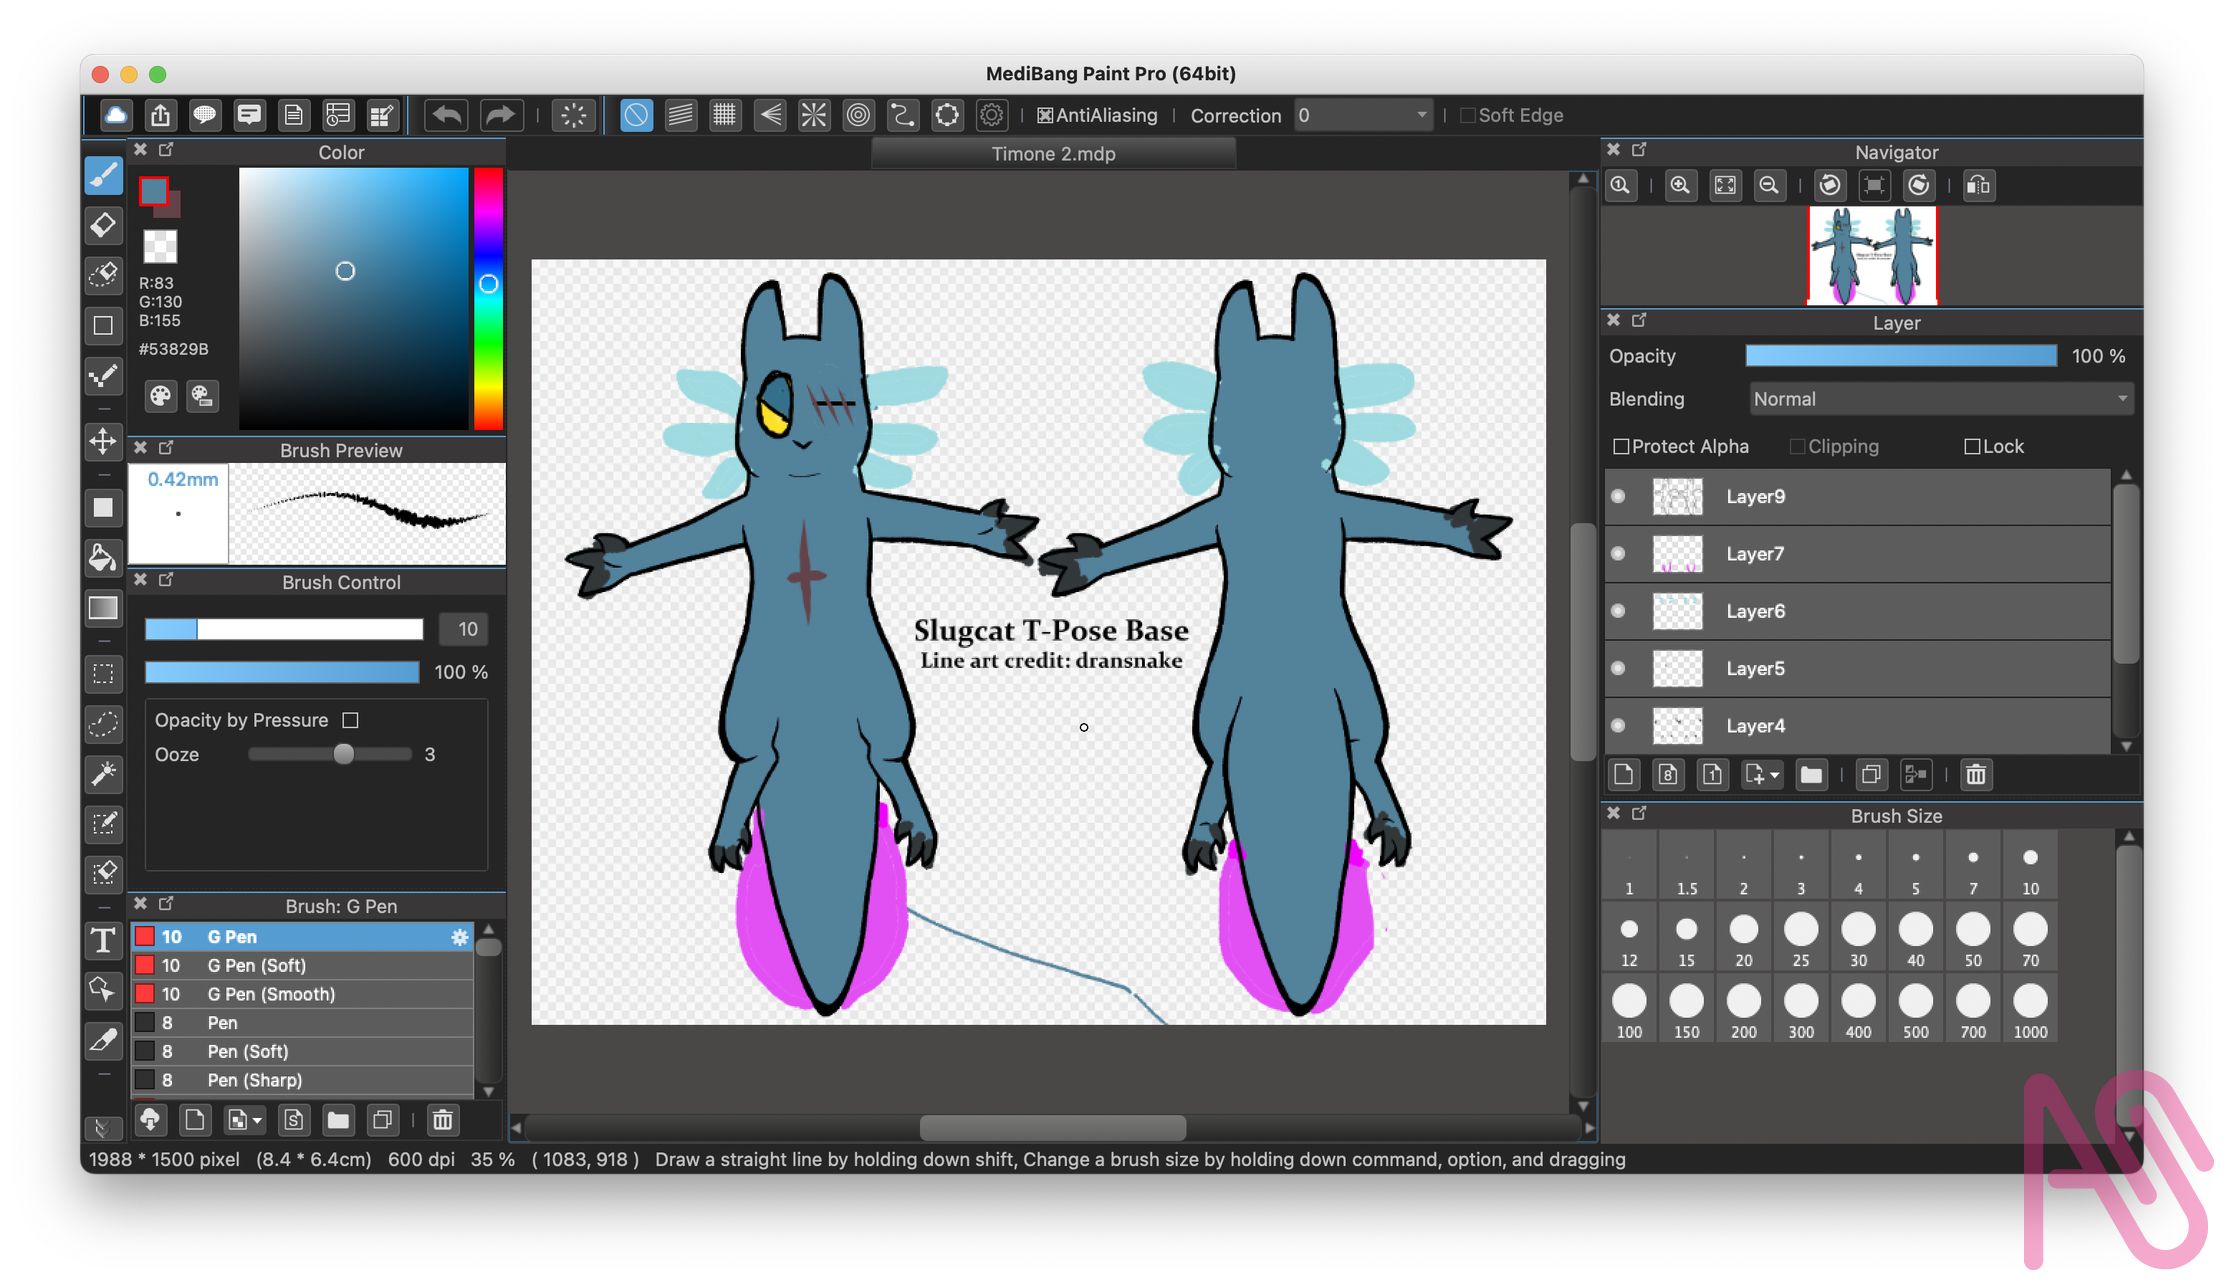Switch to Timone 2.mdp tab
The height and width of the screenshot is (1280, 2224).
click(x=1053, y=154)
